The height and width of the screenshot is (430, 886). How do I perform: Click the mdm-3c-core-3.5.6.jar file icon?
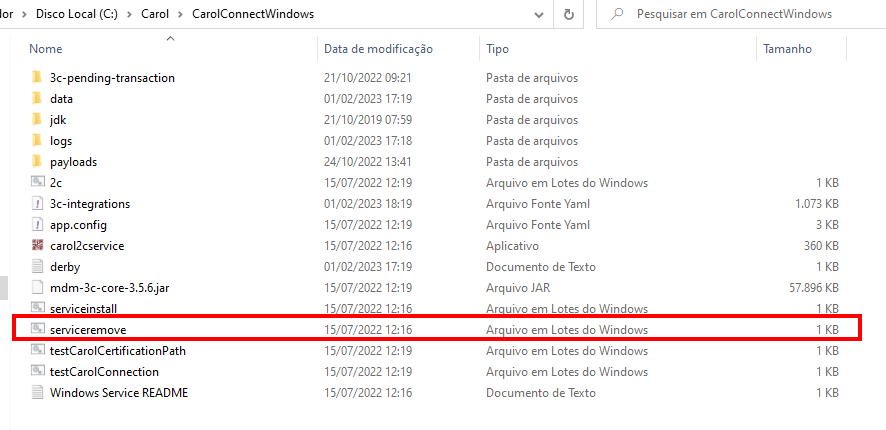(37, 288)
